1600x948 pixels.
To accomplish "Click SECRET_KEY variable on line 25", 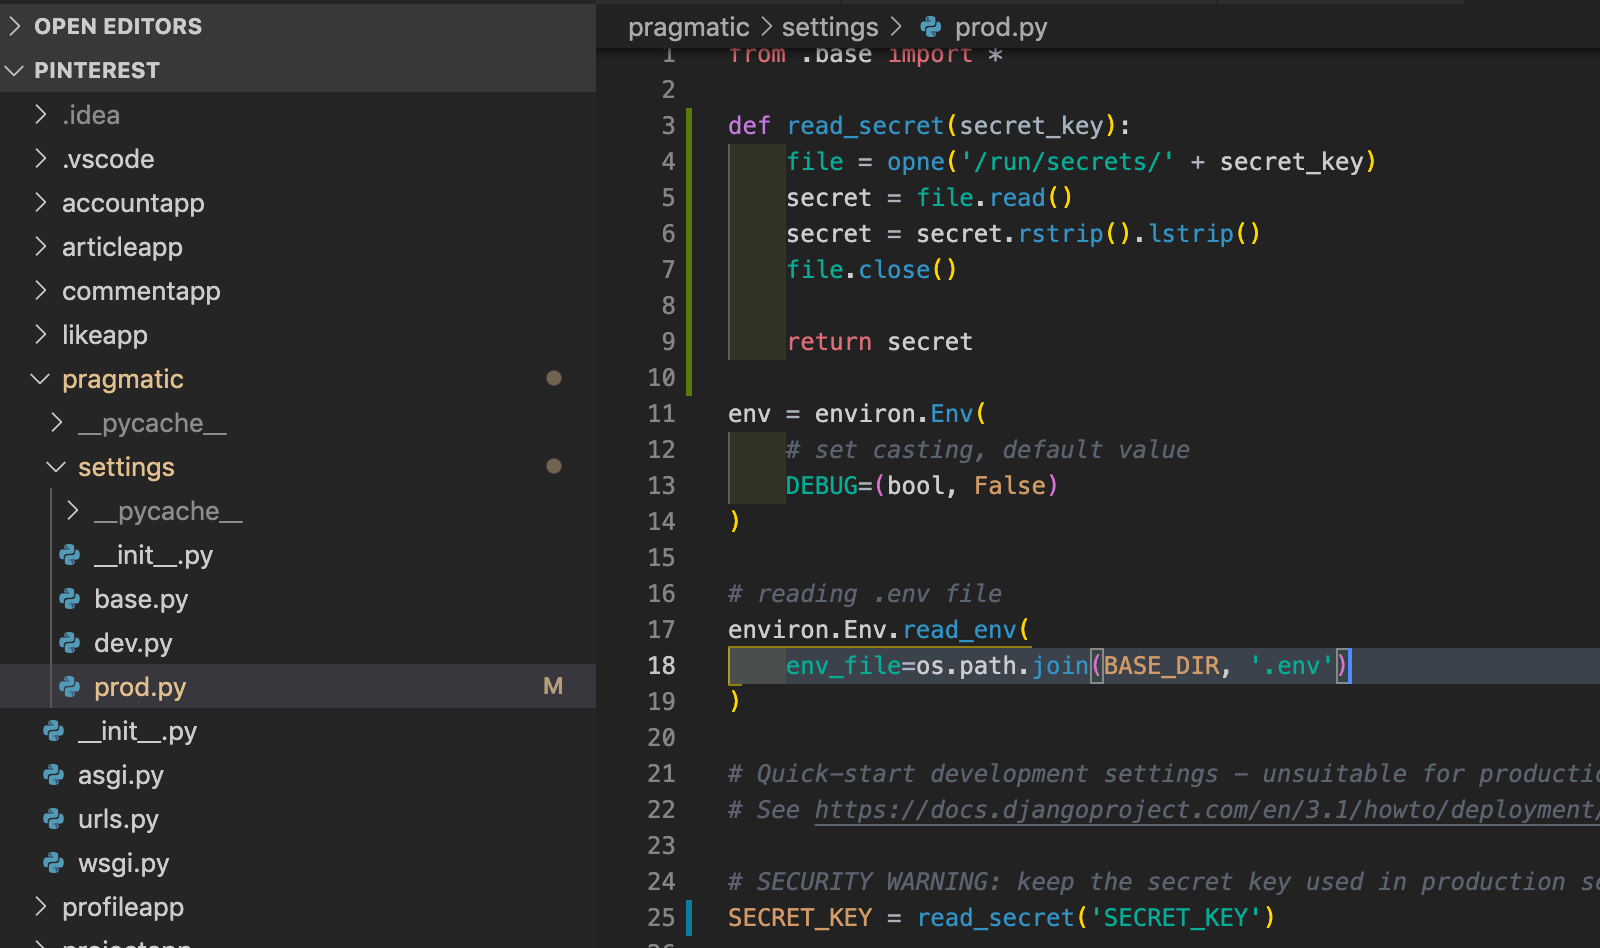I will click(x=800, y=918).
